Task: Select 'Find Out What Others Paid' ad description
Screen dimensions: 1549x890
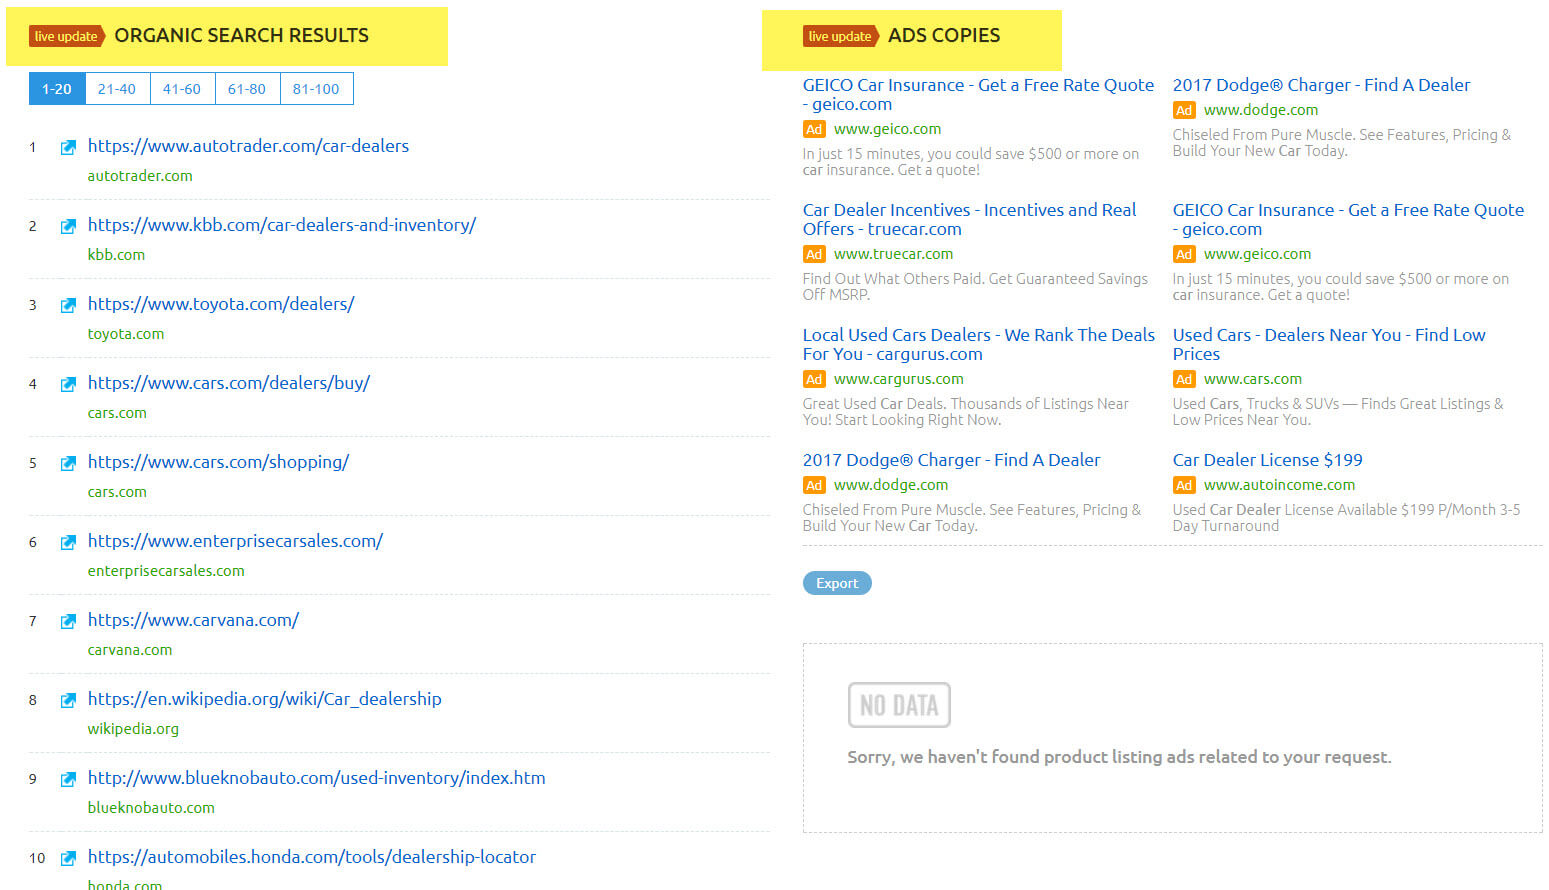Action: (x=975, y=287)
